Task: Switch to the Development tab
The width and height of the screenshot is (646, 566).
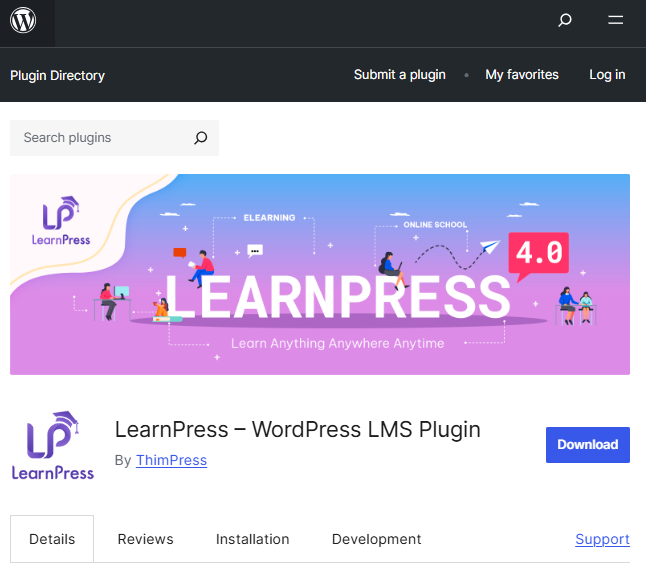Action: click(377, 539)
